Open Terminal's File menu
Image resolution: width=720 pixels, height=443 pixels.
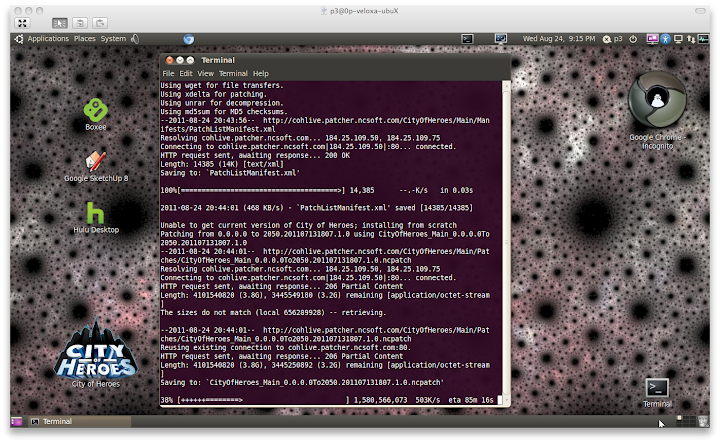click(x=168, y=73)
